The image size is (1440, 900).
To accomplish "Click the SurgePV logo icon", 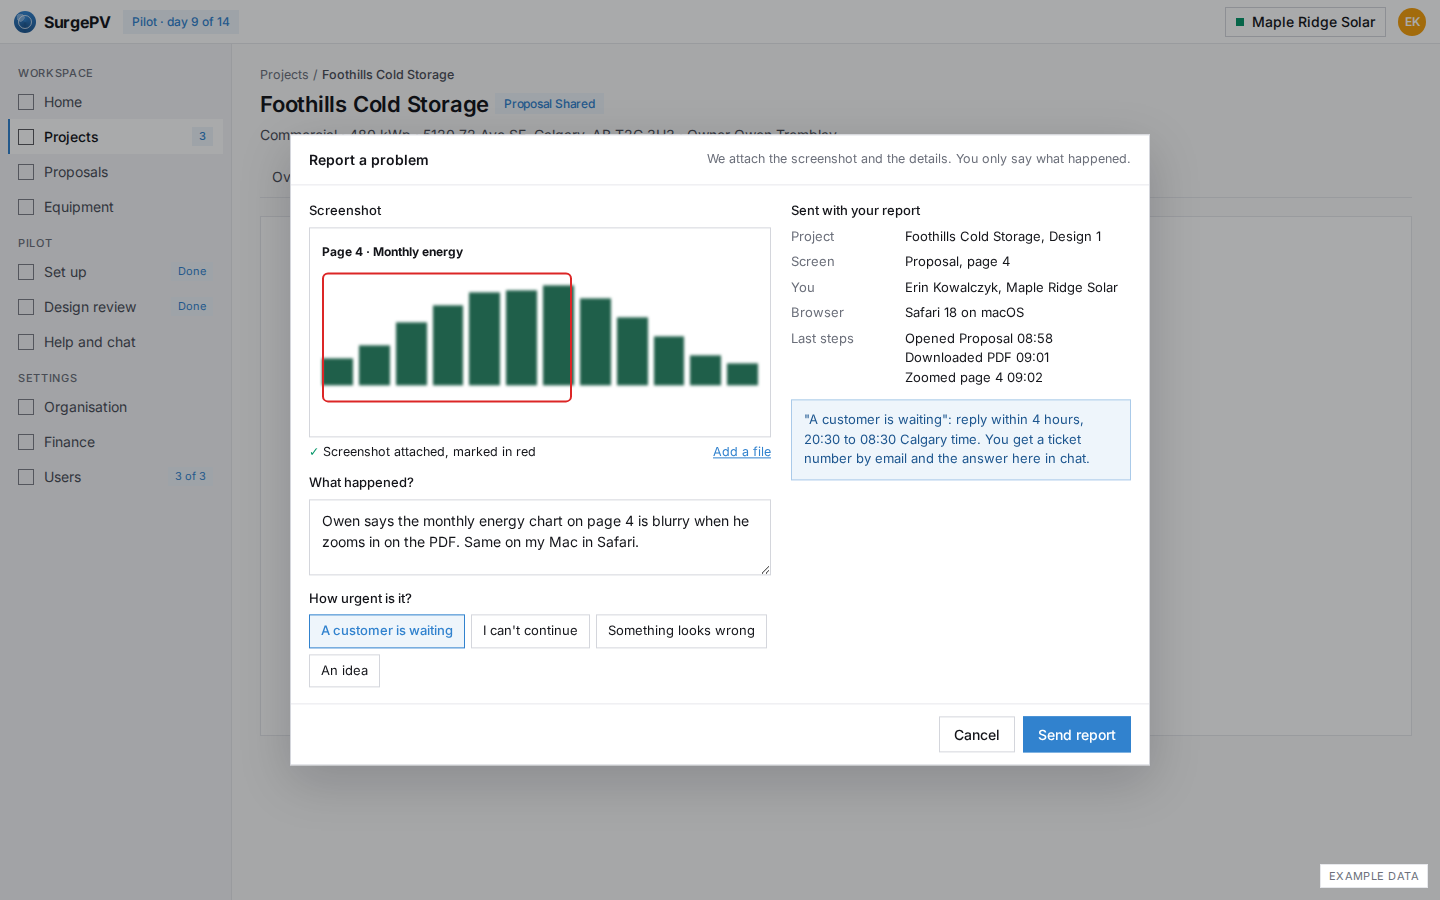I will (25, 22).
